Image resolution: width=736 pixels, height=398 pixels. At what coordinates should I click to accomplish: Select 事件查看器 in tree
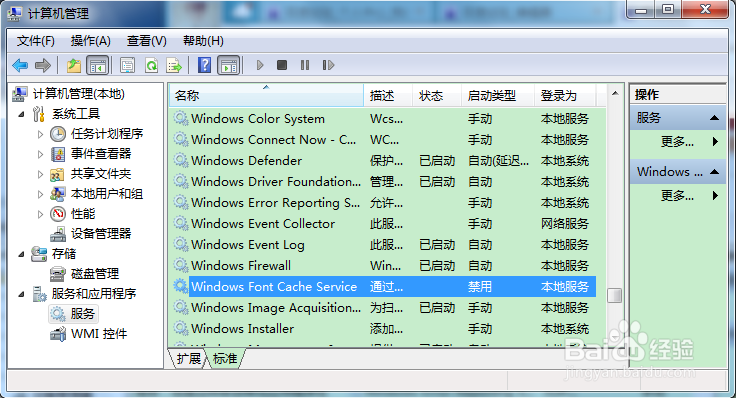coord(101,153)
